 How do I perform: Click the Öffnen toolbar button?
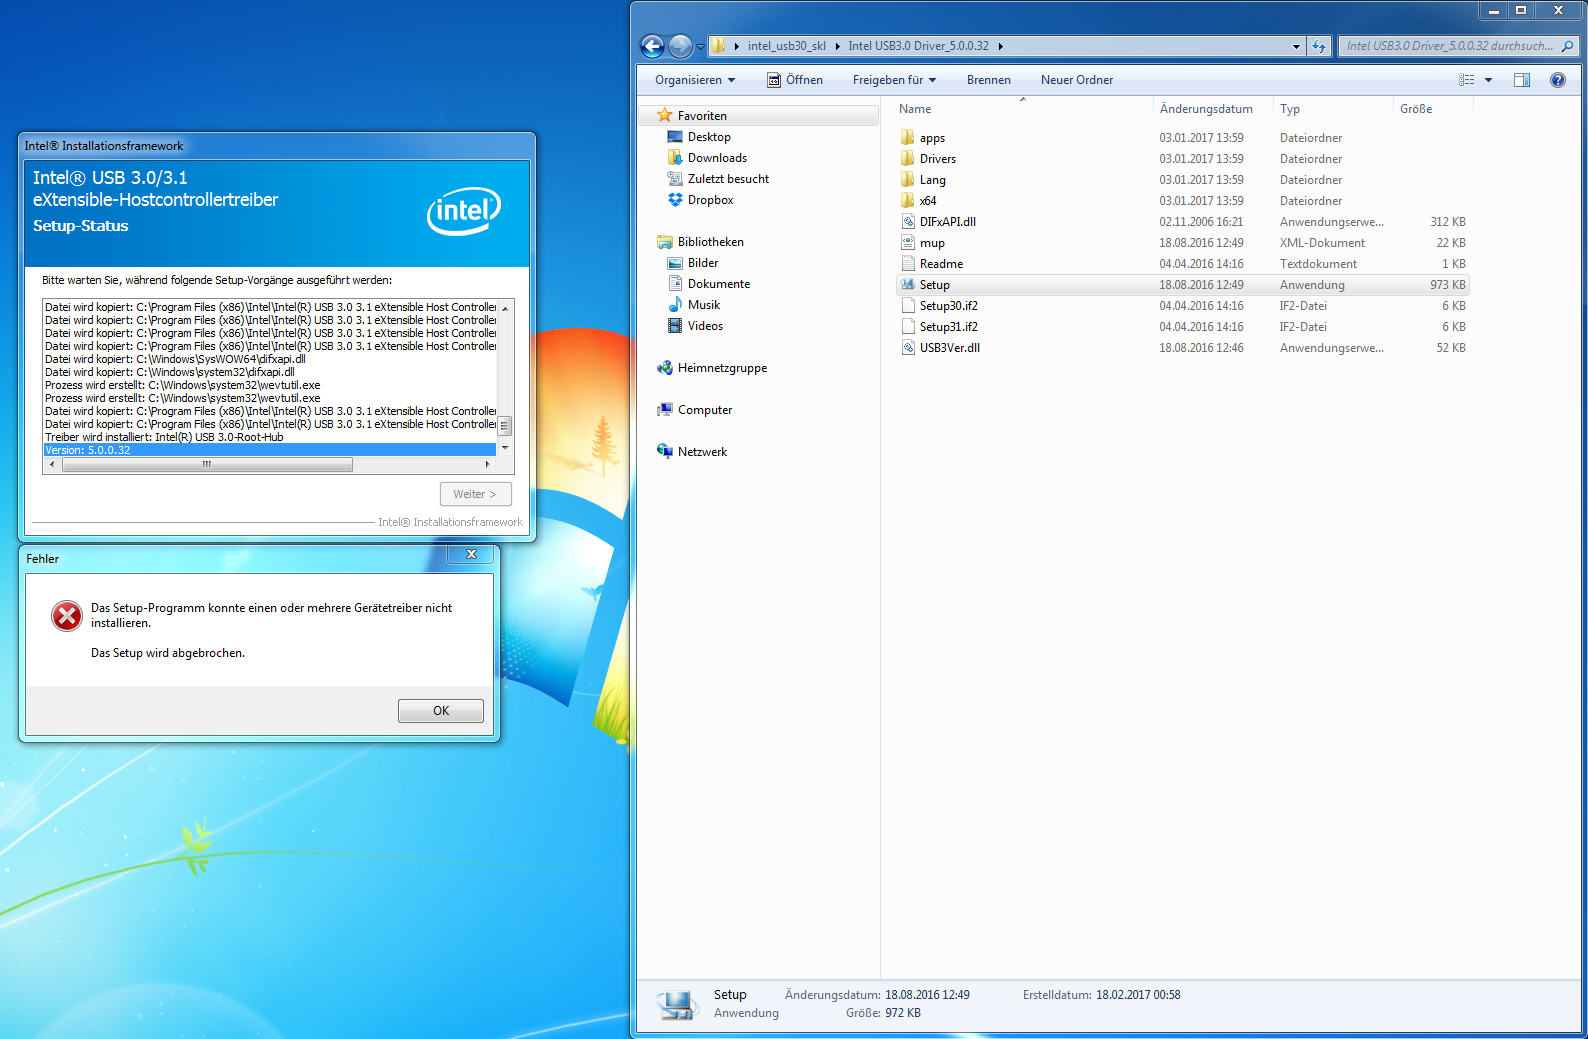(795, 80)
